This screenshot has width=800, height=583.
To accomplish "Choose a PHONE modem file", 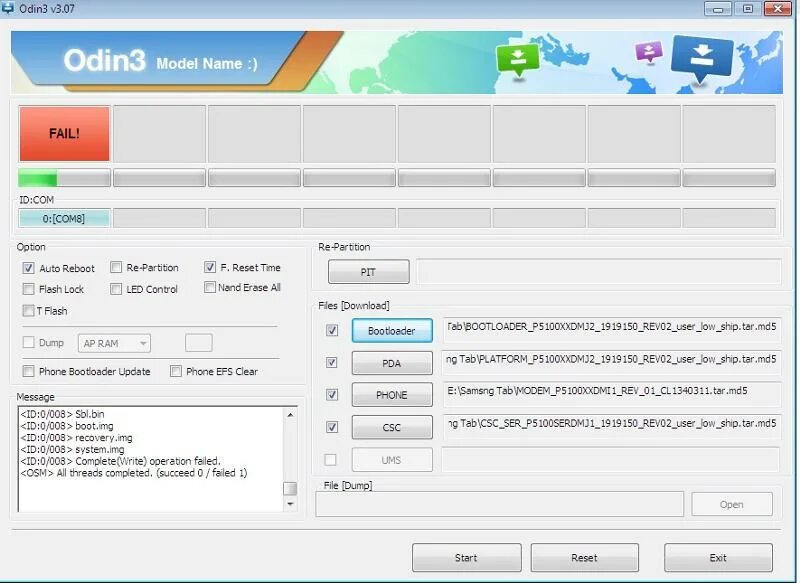I will [x=392, y=395].
